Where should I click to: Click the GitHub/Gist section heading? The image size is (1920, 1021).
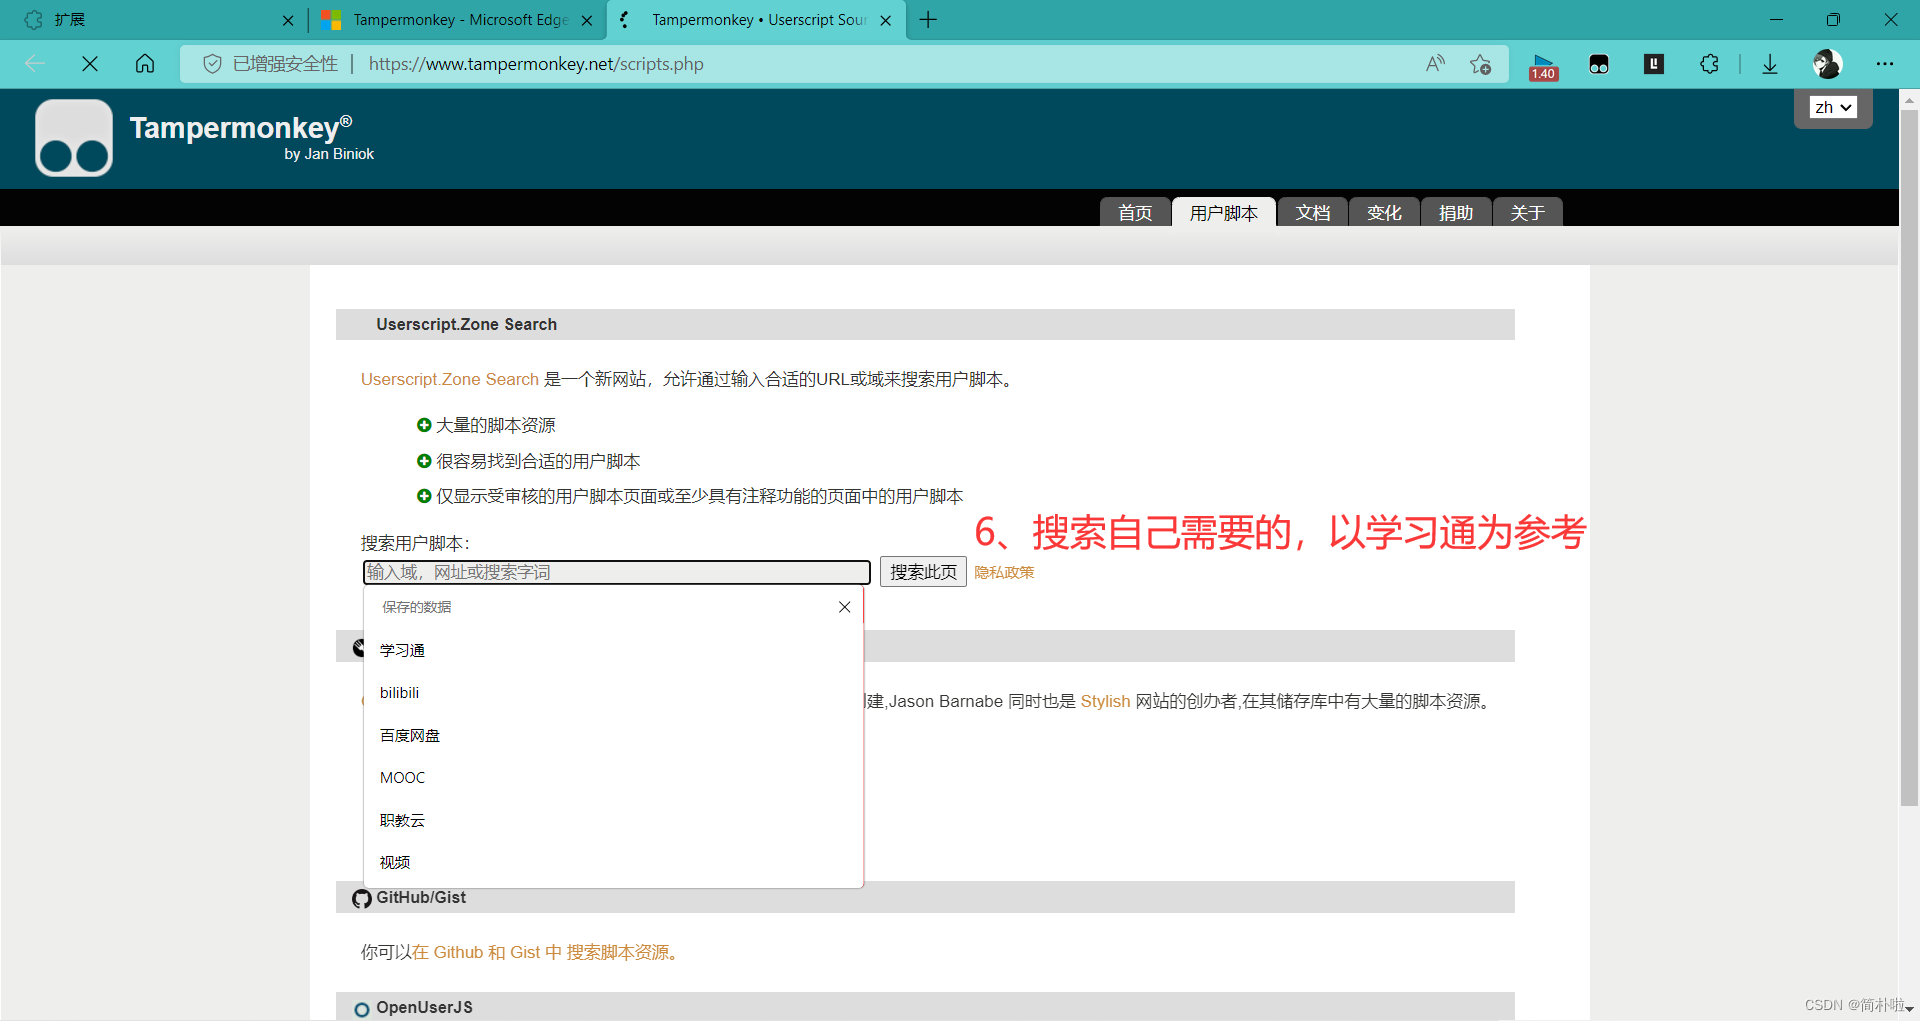pyautogui.click(x=421, y=897)
